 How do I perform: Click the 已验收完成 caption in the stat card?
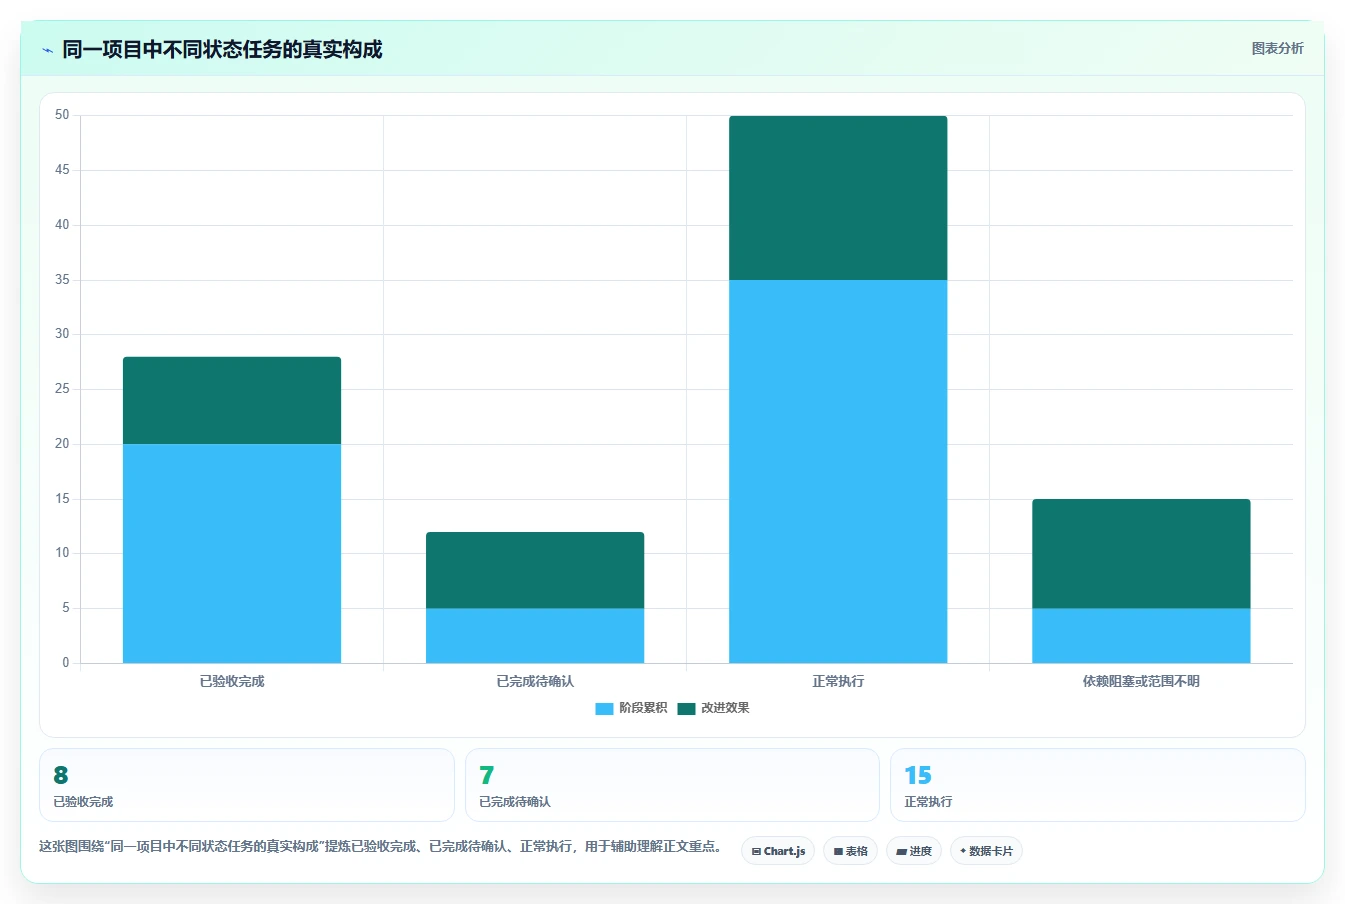tap(83, 802)
